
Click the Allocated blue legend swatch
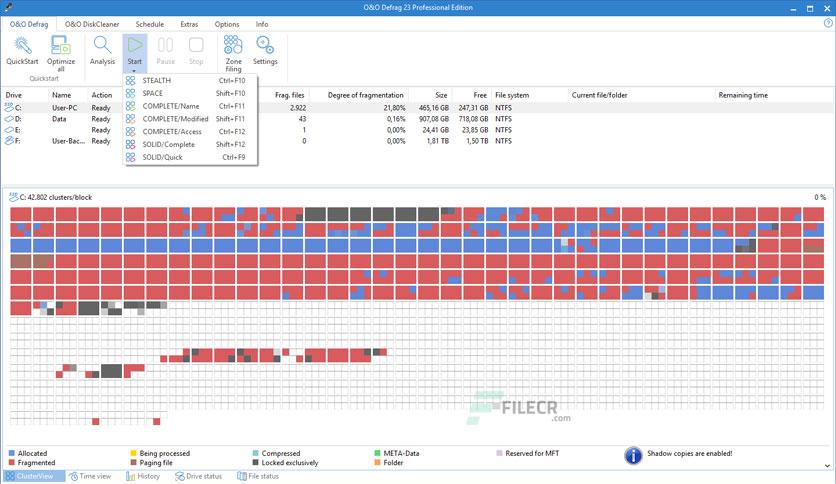click(x=12, y=453)
